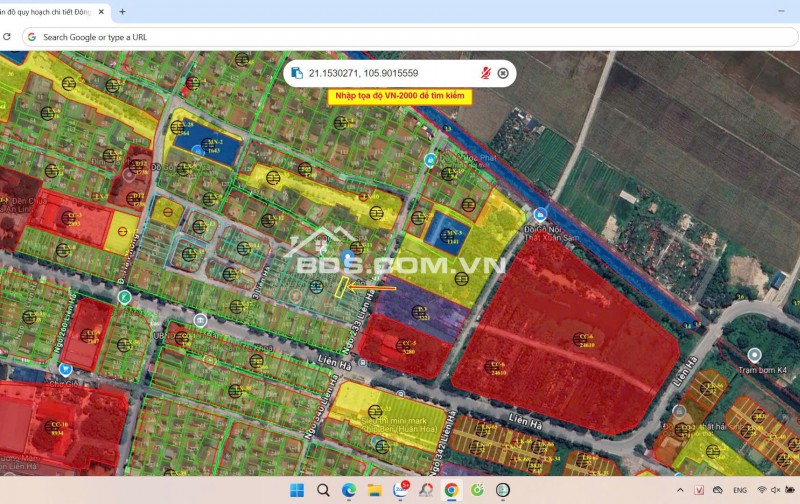Click the 'Đồ Gỗ Nội Thất Xuân Sâm' label
This screenshot has width=800, height=504.
point(552,234)
